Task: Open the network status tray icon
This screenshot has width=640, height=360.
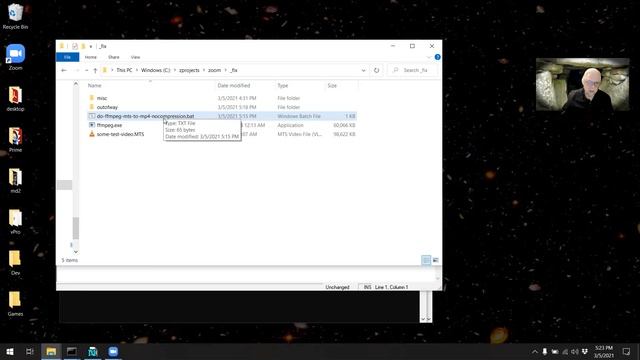Action: click(565, 351)
